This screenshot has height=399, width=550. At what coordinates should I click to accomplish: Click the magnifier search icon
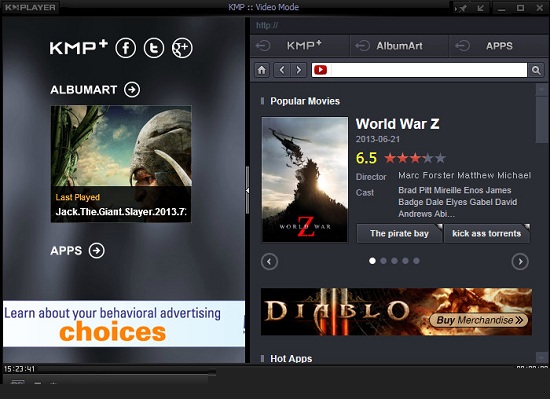[536, 70]
